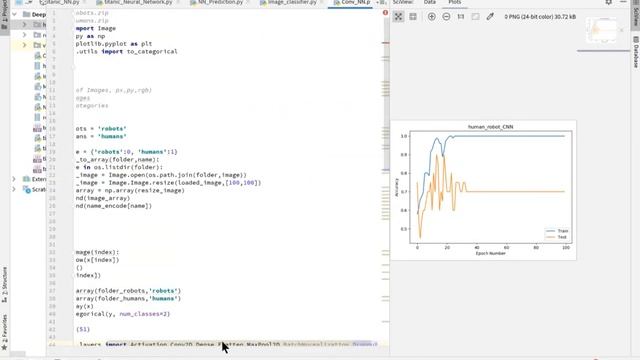The image size is (640, 360).
Task: Click the human_robot_CNN accuracy plot image
Action: pos(483,190)
